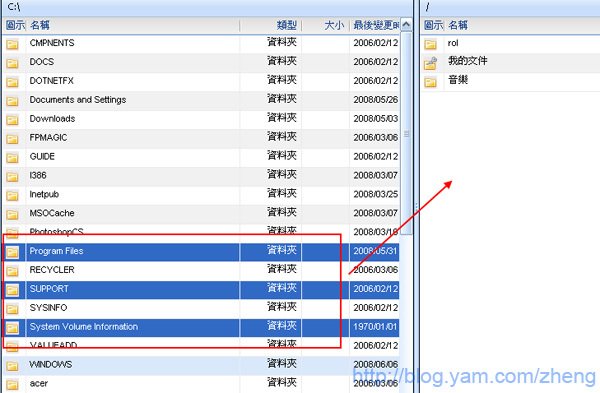Select the GUIDE folder name

point(42,157)
